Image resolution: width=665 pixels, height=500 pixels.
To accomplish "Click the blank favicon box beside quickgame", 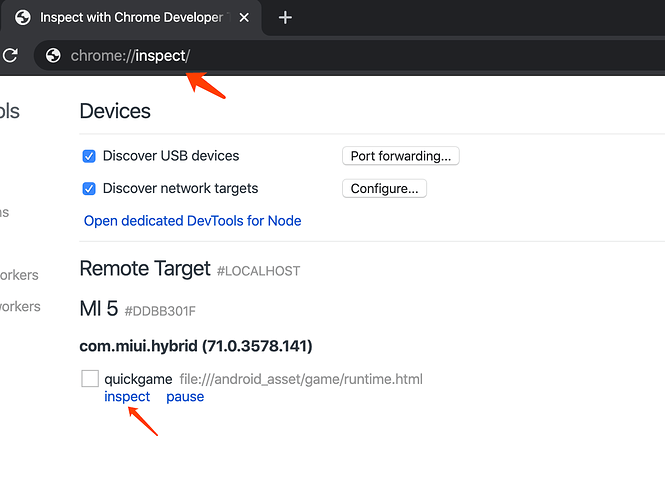I will (90, 379).
